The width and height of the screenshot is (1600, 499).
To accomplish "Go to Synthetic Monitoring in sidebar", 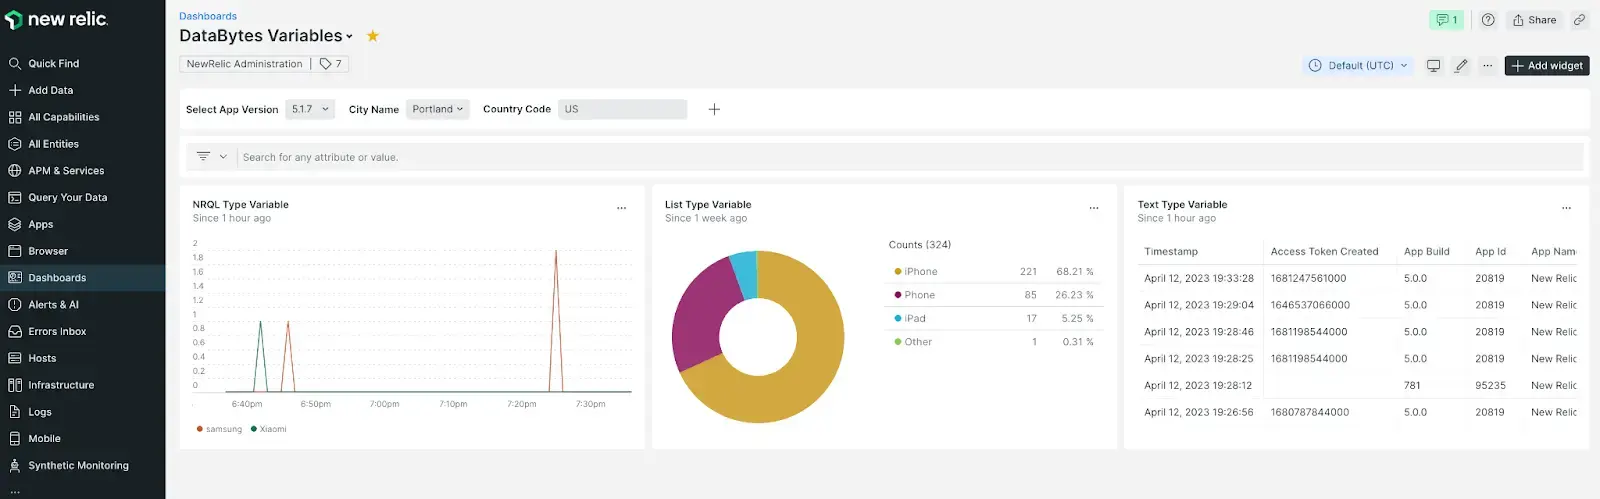I will [x=78, y=466].
